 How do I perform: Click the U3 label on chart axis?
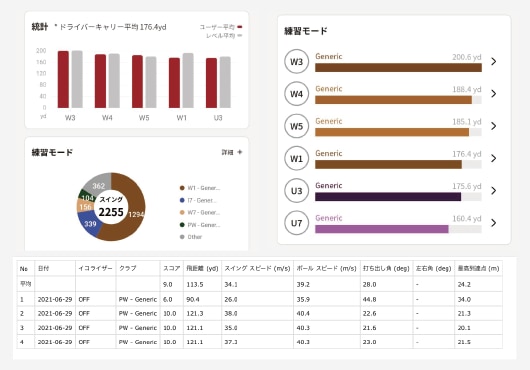pos(218,118)
